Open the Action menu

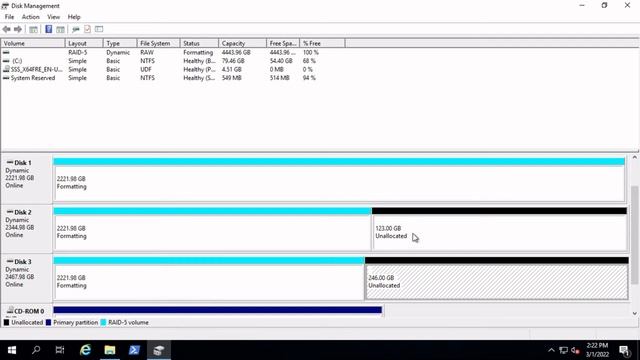[x=31, y=17]
